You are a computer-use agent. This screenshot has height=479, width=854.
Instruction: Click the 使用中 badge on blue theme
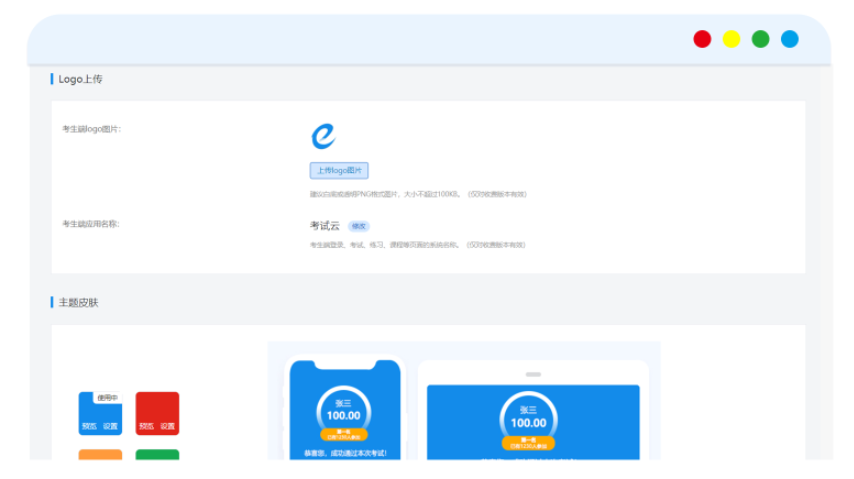(107, 397)
